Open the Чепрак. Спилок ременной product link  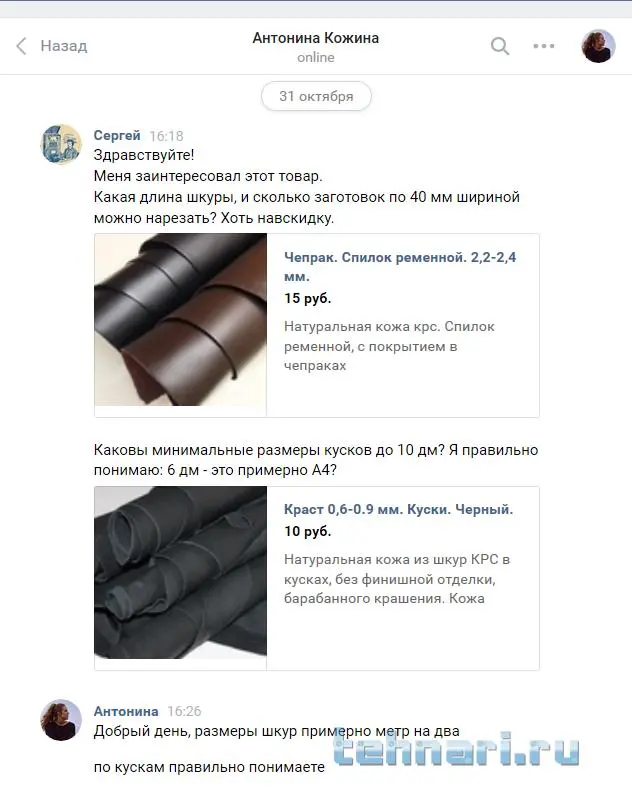coord(400,267)
